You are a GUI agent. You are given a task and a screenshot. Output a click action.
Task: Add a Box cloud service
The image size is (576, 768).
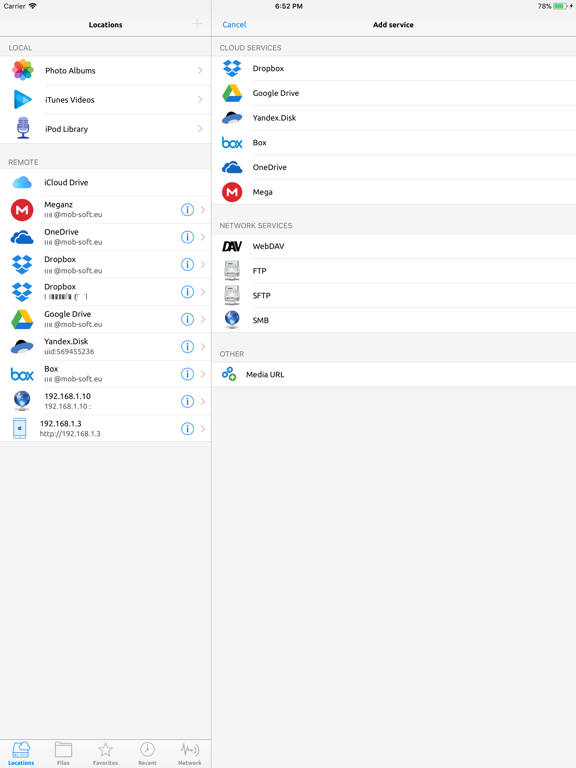coord(394,143)
